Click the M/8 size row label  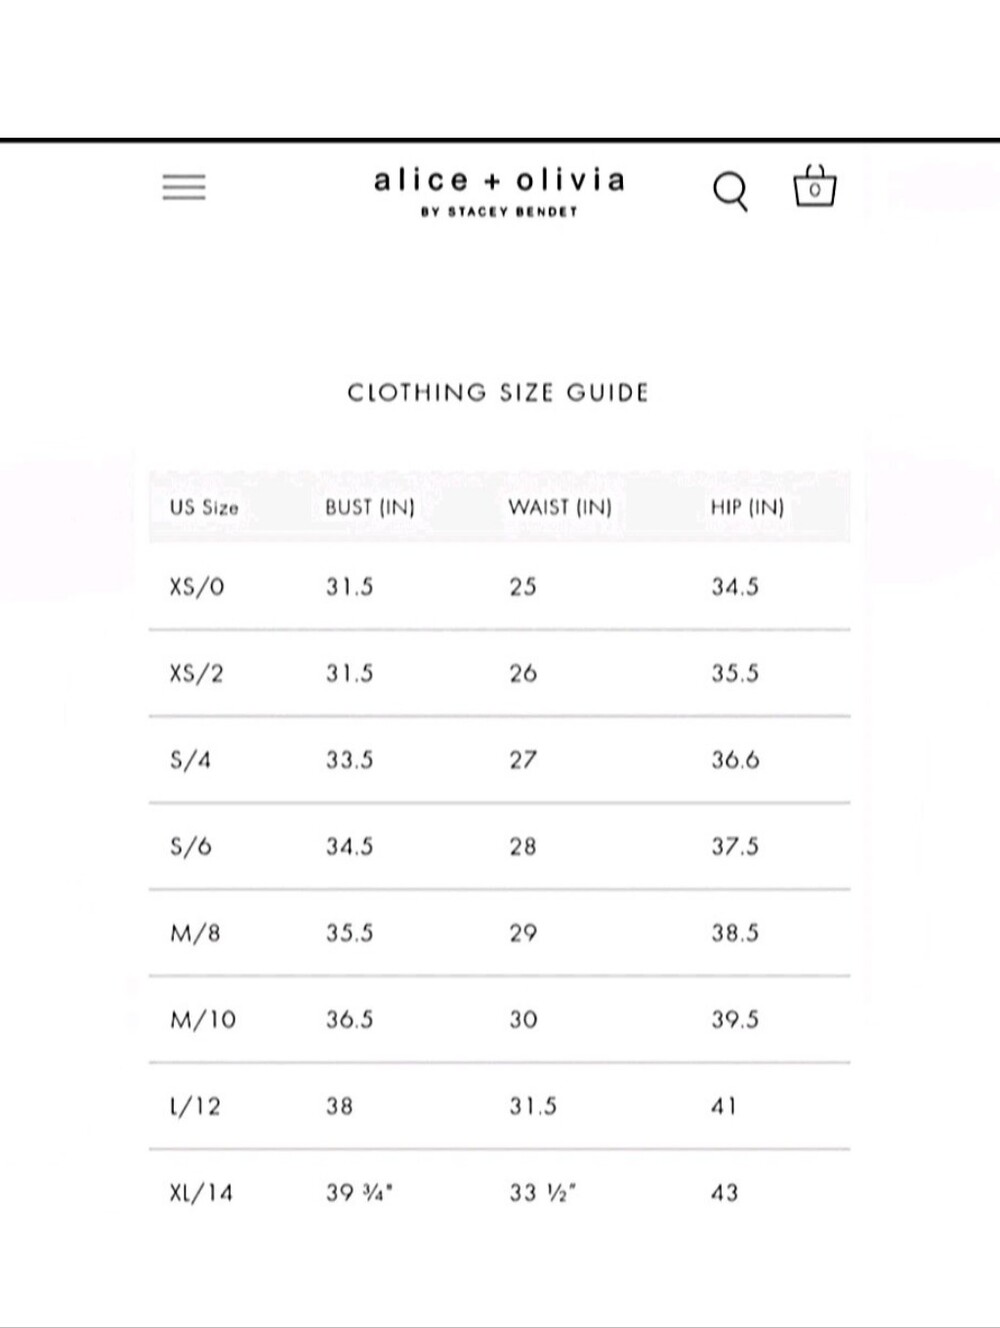[195, 933]
